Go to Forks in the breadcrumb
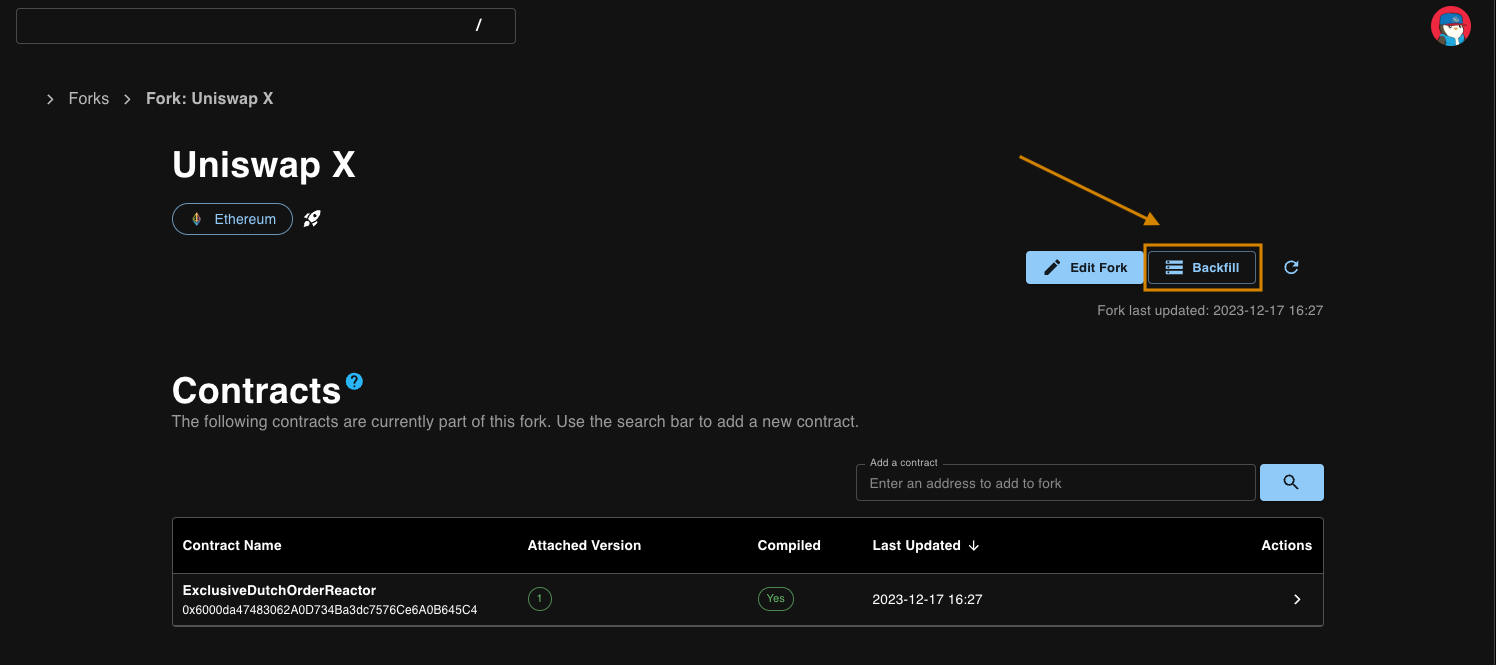The image size is (1496, 665). tap(89, 99)
